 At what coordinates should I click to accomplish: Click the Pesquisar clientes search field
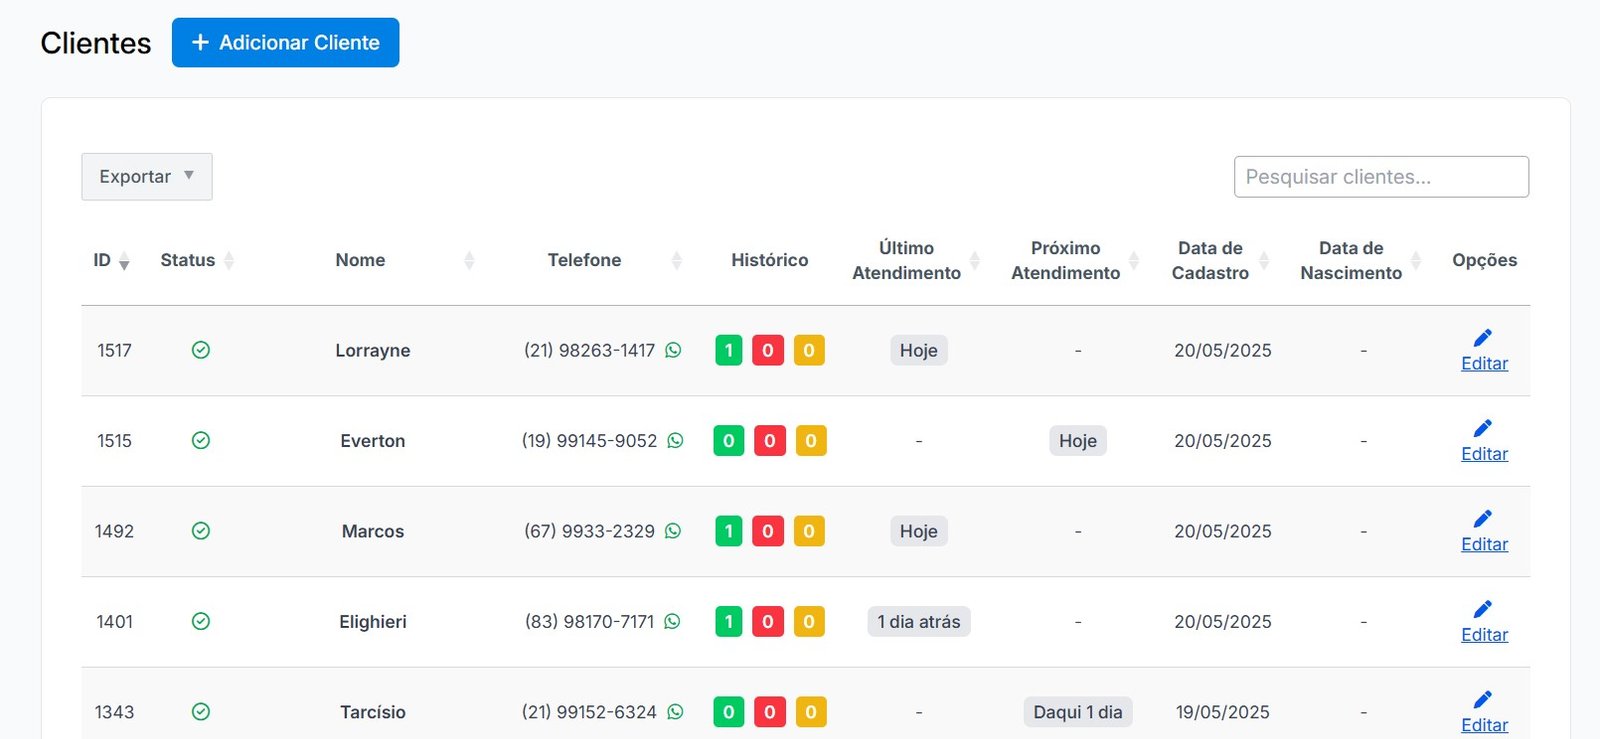coord(1380,177)
